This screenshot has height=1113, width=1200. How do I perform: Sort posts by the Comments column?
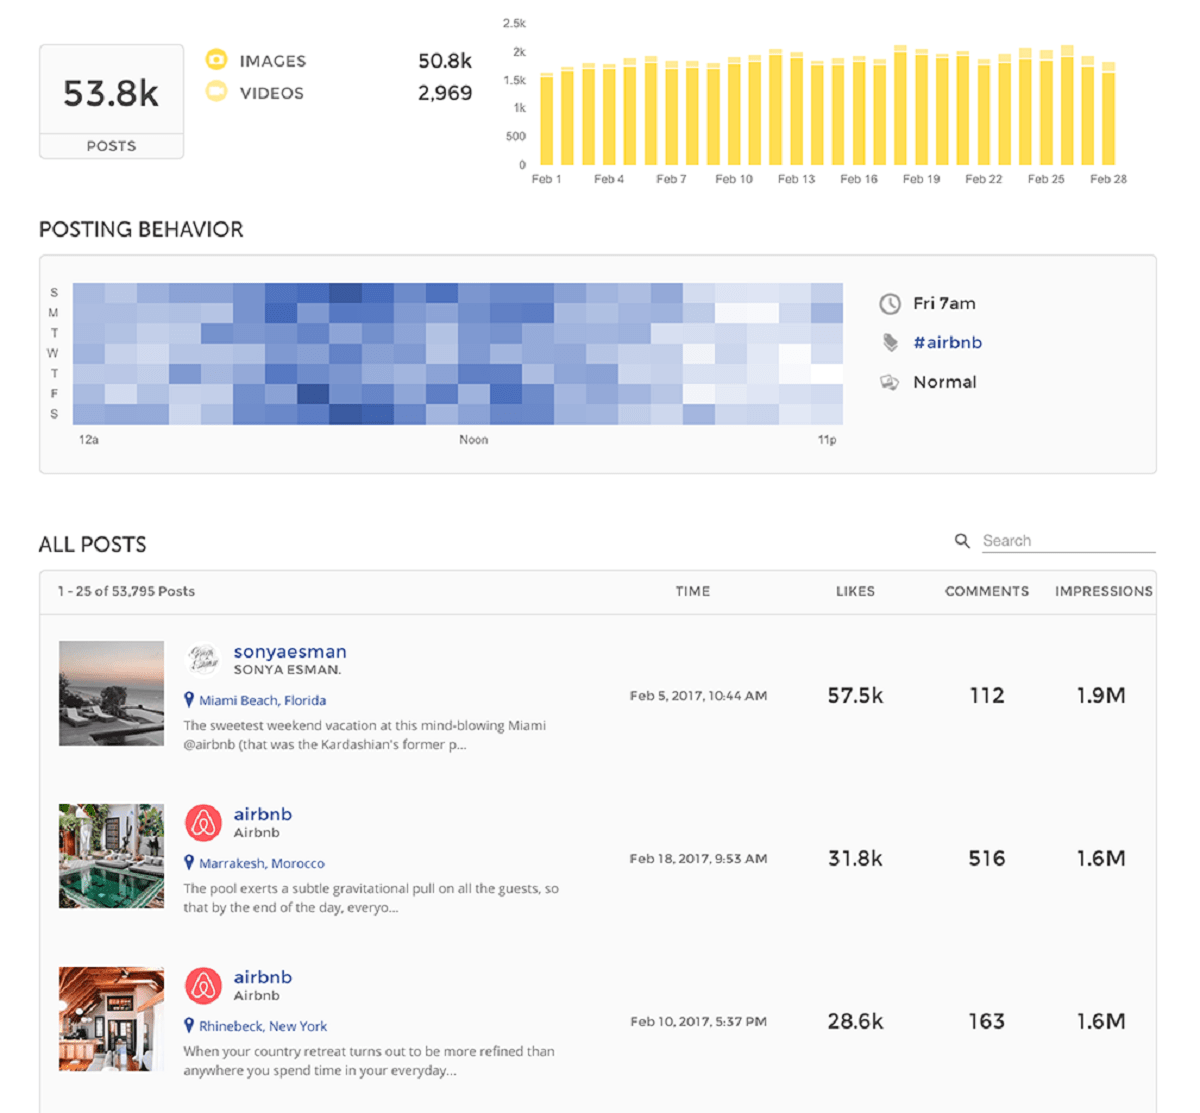click(986, 591)
